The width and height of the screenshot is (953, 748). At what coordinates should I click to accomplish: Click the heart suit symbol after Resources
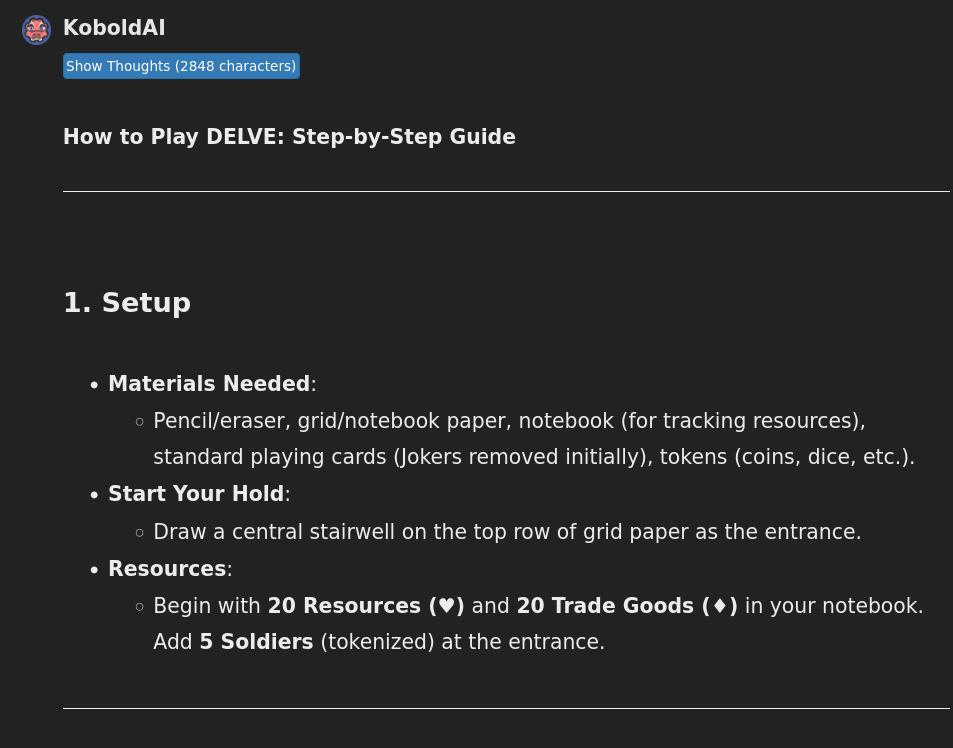(447, 606)
